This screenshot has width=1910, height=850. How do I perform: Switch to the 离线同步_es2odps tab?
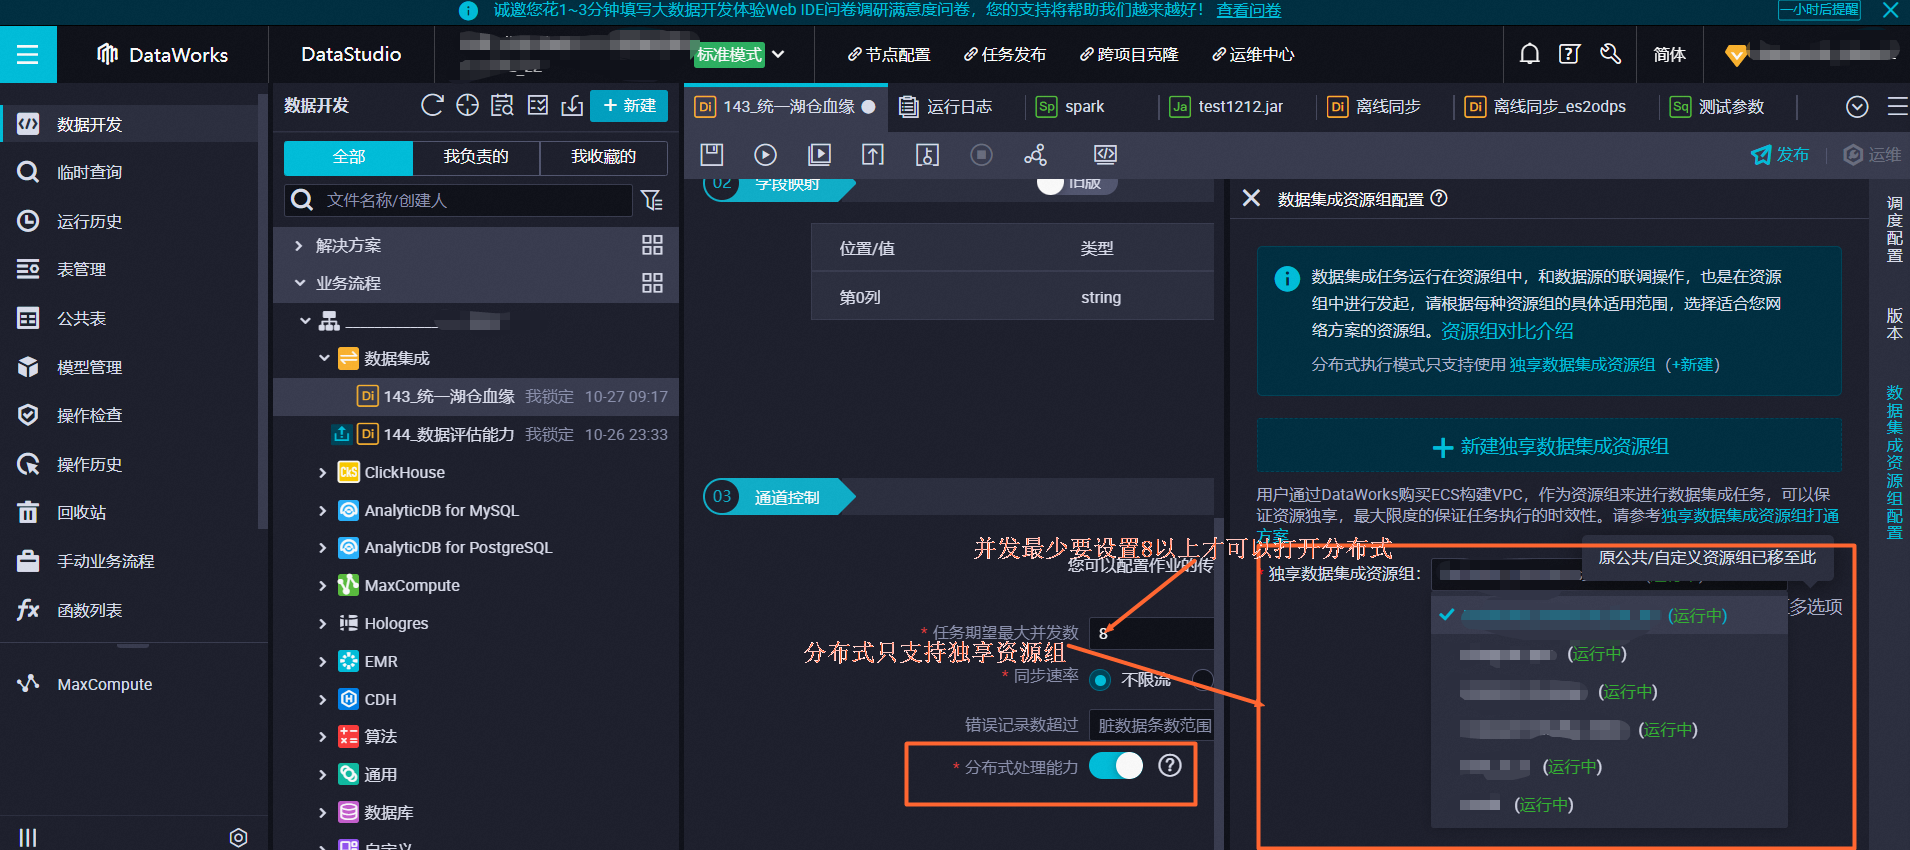[x=1547, y=106]
